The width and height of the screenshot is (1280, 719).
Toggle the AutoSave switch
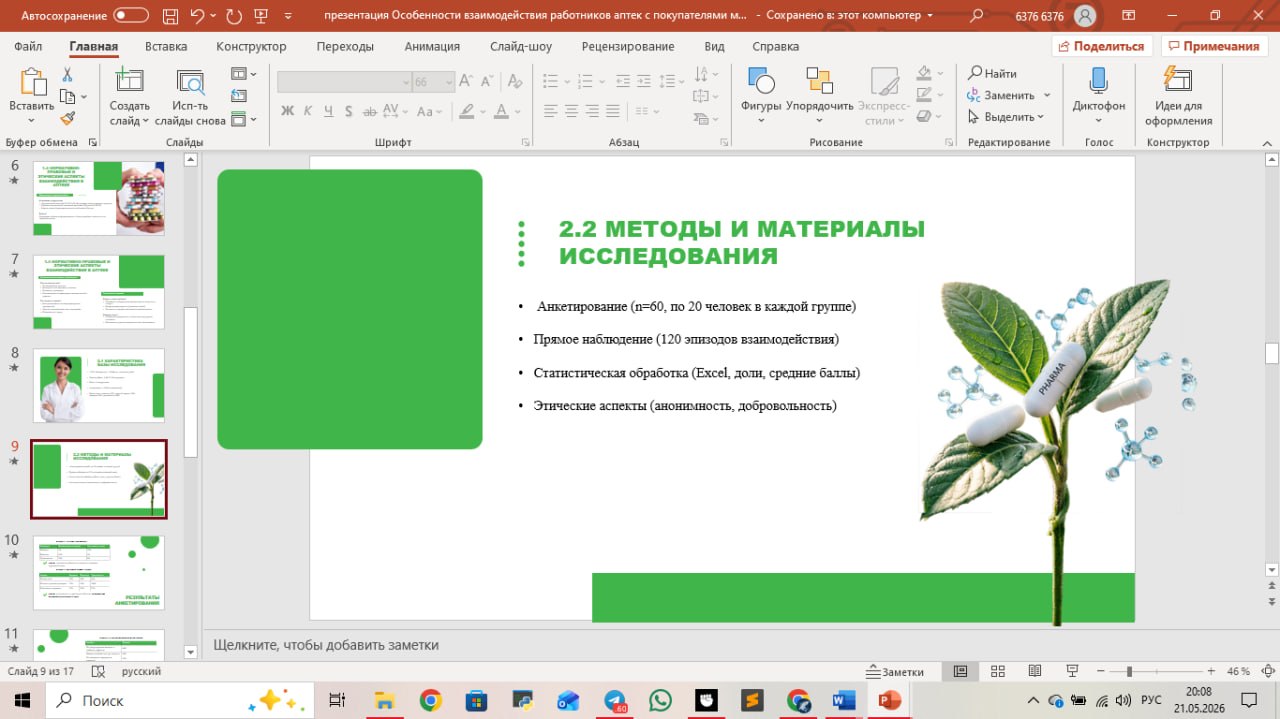131,15
